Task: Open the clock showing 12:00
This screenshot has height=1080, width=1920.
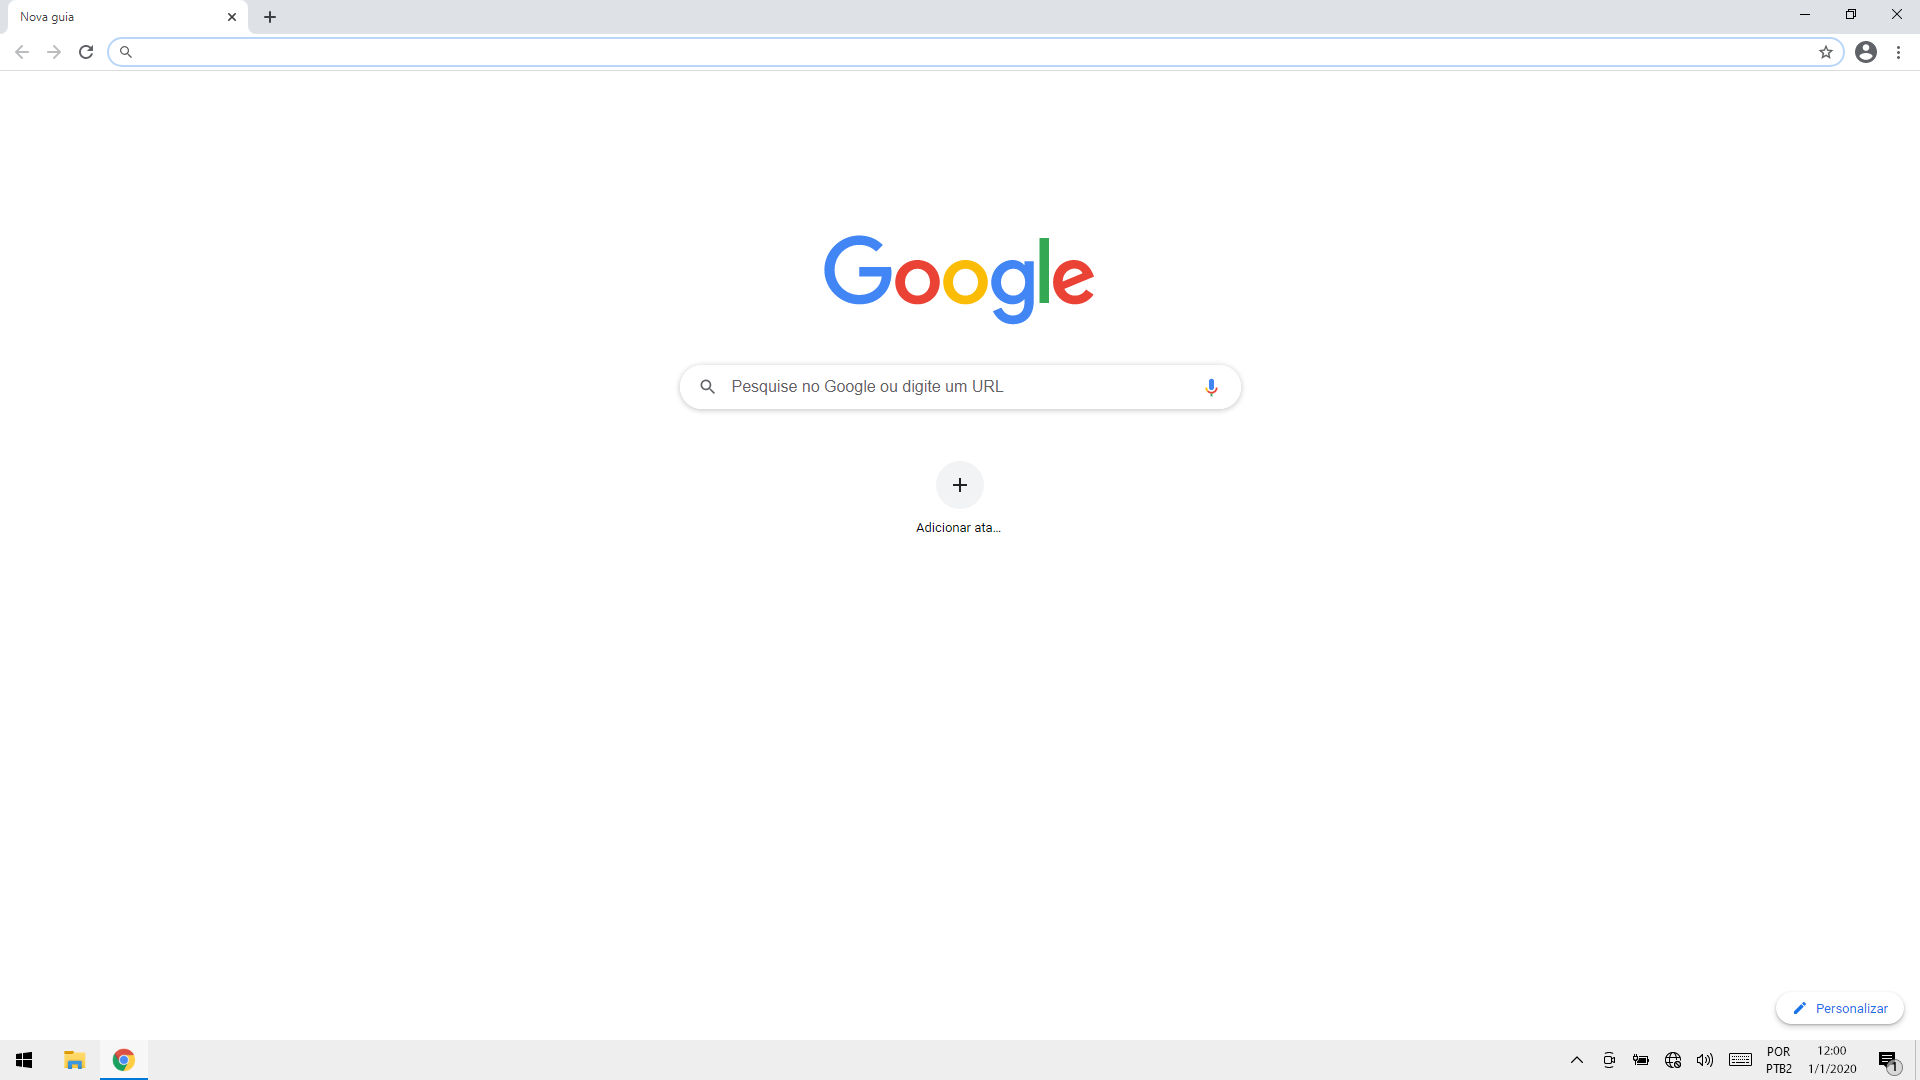Action: [x=1832, y=1060]
